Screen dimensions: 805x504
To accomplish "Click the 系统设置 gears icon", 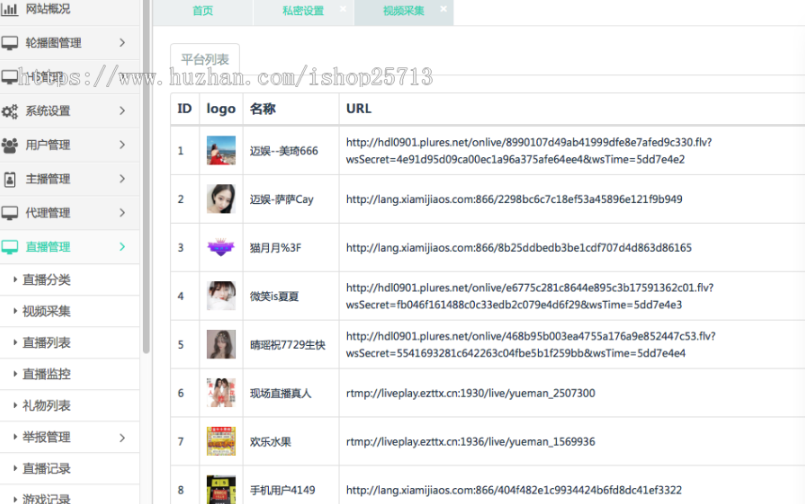I will coord(9,111).
